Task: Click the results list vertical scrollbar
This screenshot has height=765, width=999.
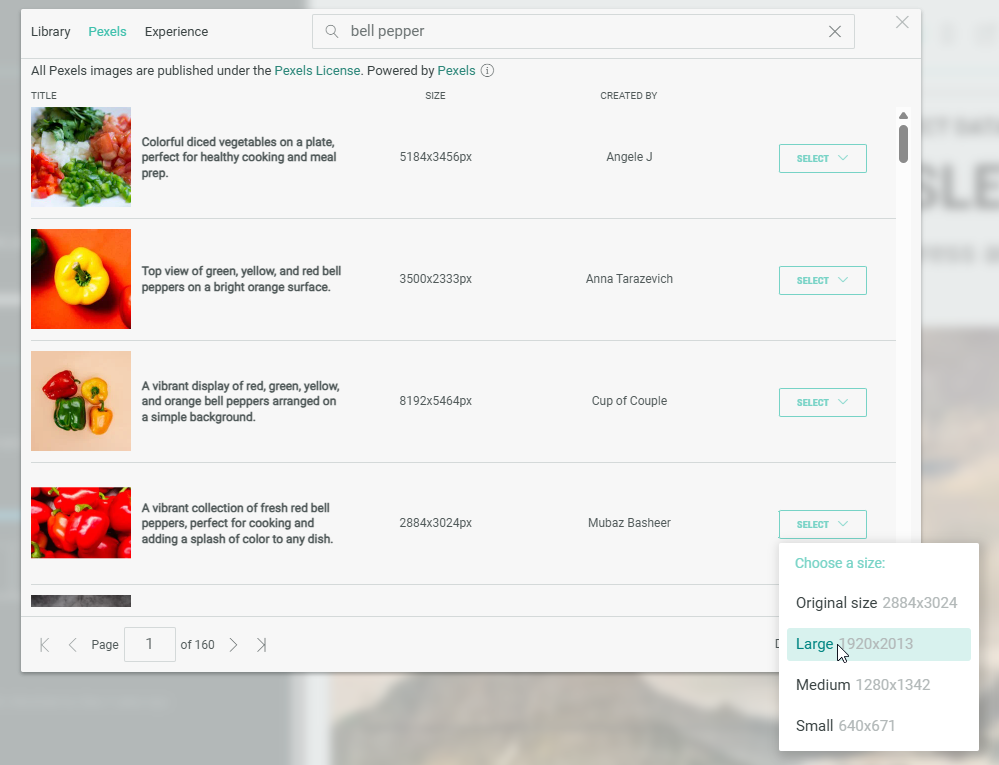Action: [903, 143]
